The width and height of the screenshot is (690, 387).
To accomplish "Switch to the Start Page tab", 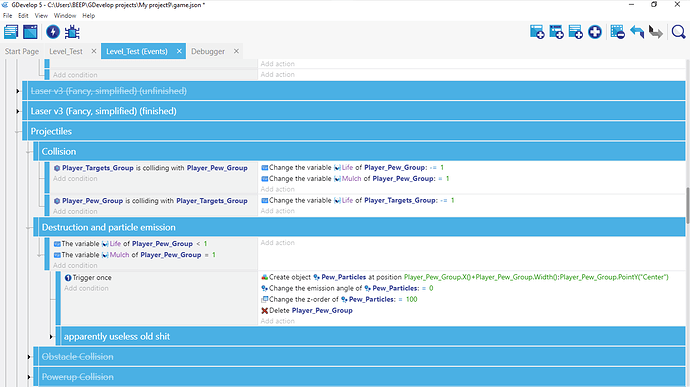I will [22, 52].
